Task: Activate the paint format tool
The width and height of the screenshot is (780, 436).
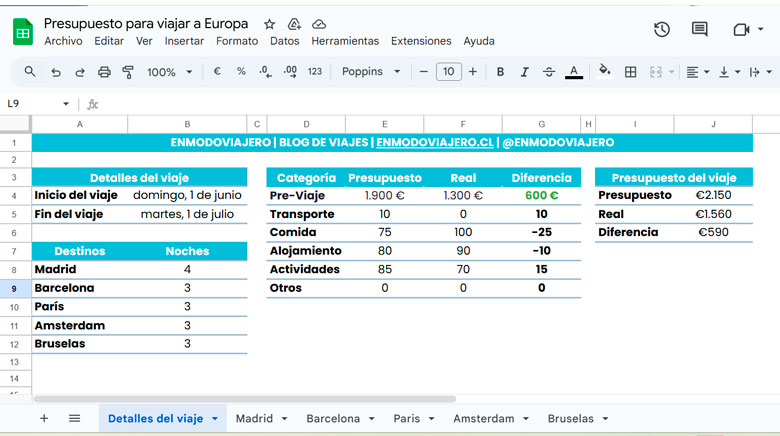Action: click(x=128, y=72)
